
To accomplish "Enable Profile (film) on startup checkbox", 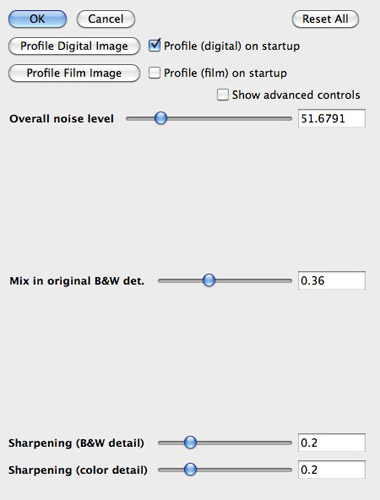I will (154, 73).
